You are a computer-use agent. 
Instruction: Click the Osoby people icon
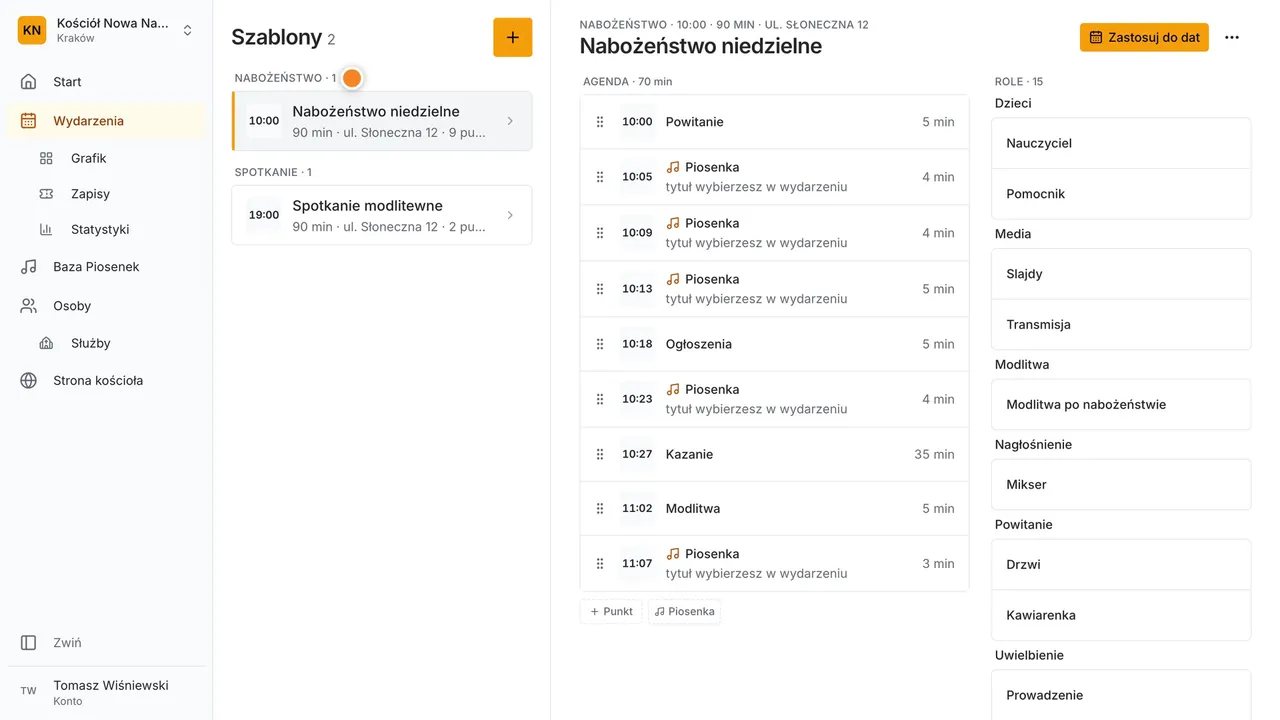tap(29, 306)
